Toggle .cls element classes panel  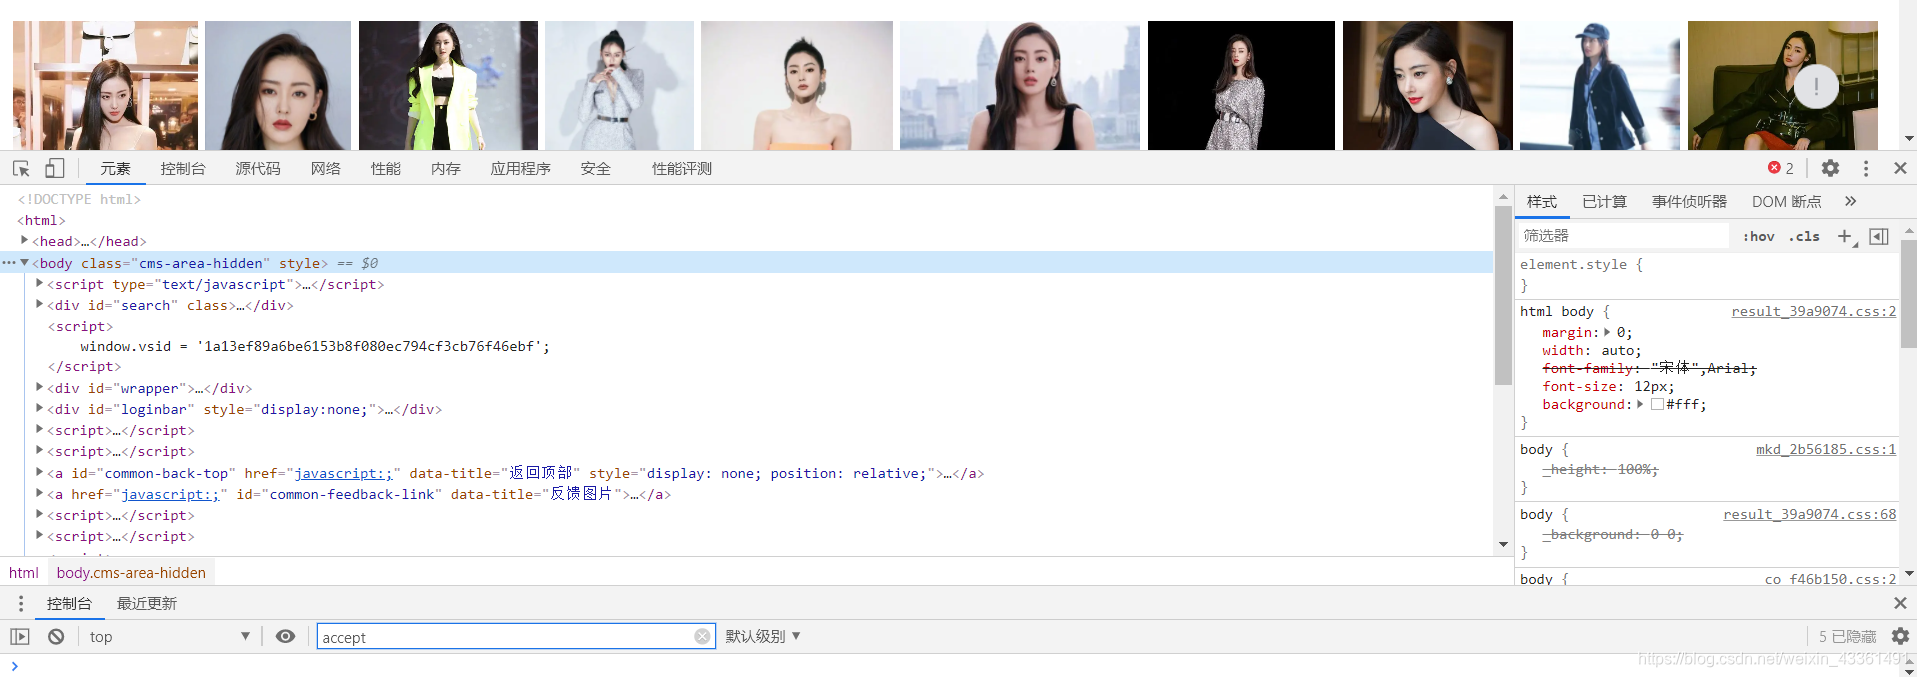tap(1804, 236)
